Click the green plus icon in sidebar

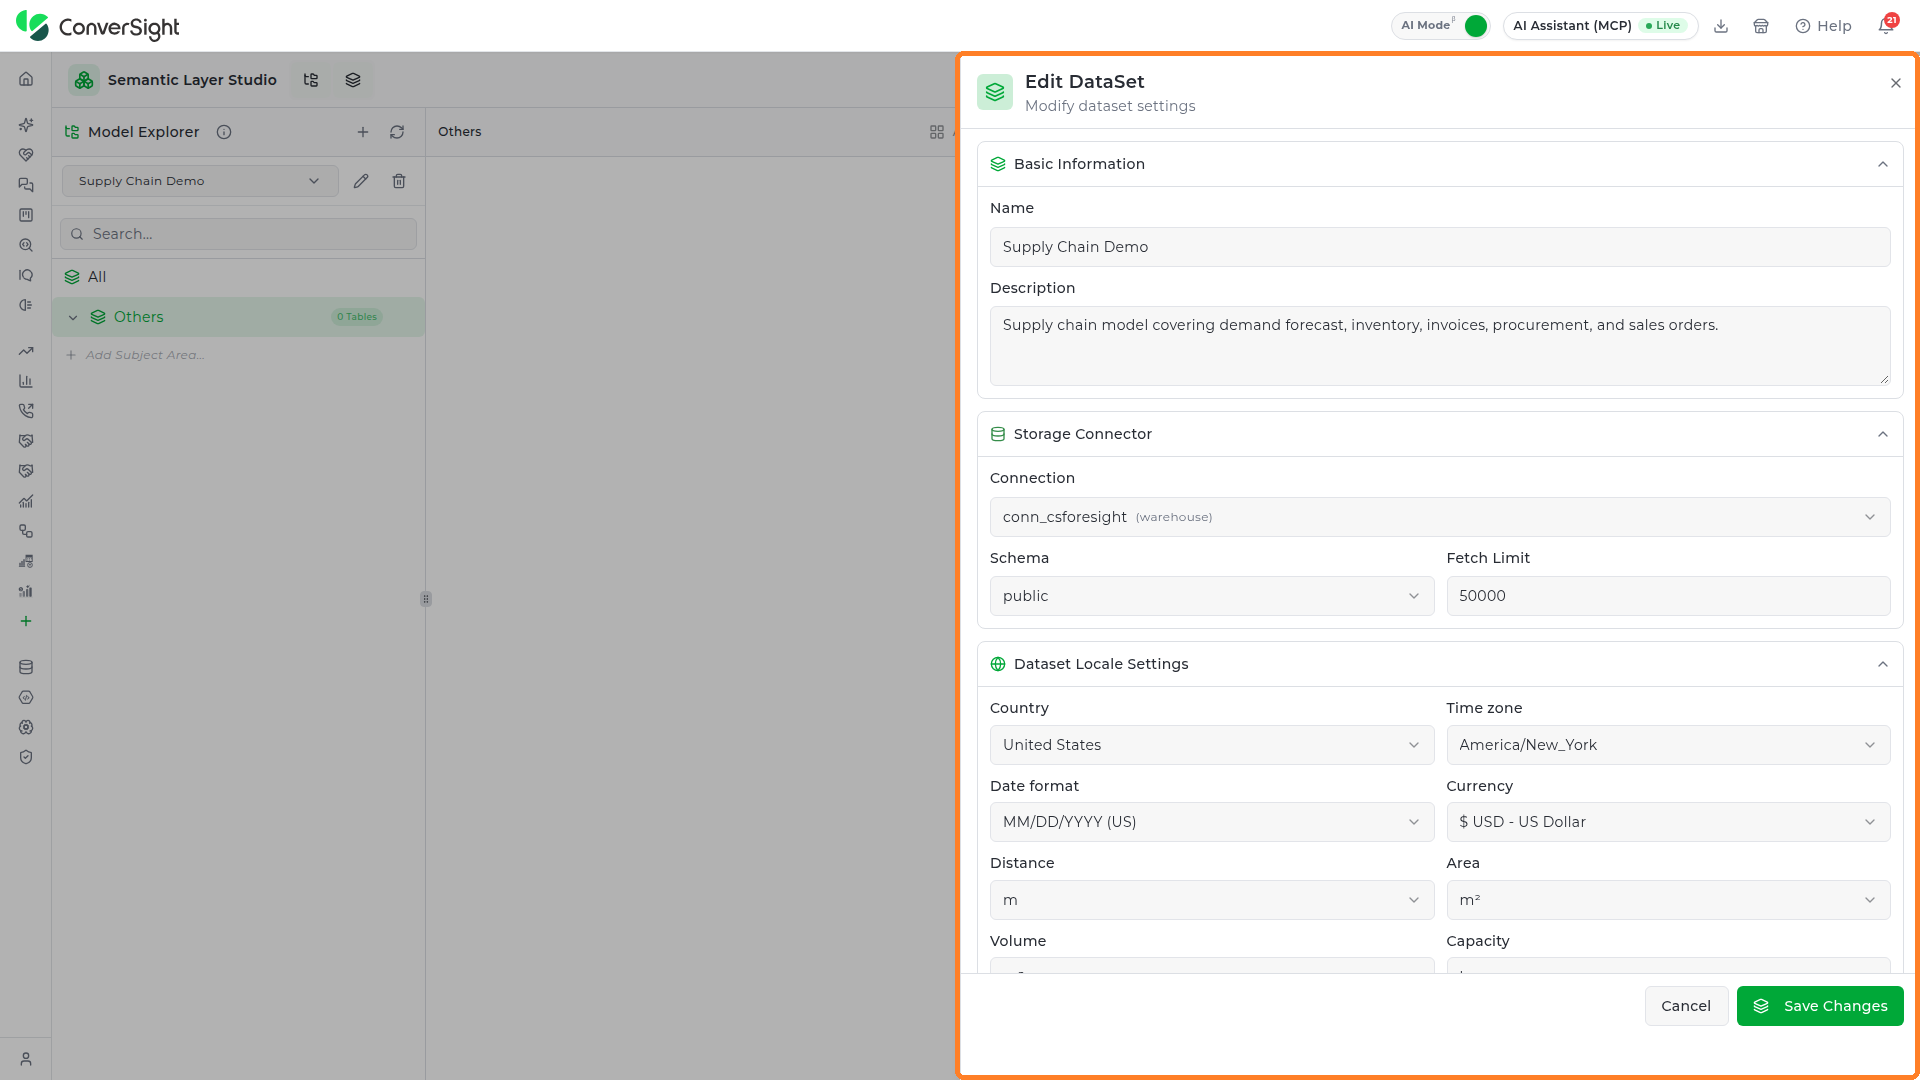pos(26,621)
